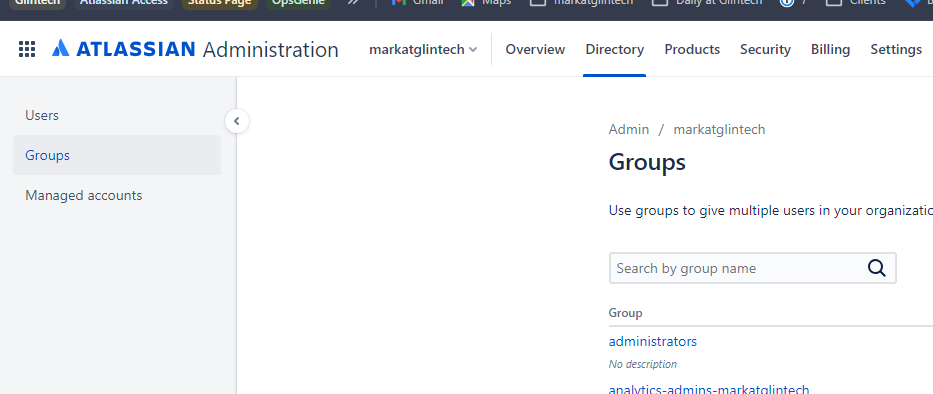Open the Settings tab
This screenshot has width=933, height=394.
(896, 49)
